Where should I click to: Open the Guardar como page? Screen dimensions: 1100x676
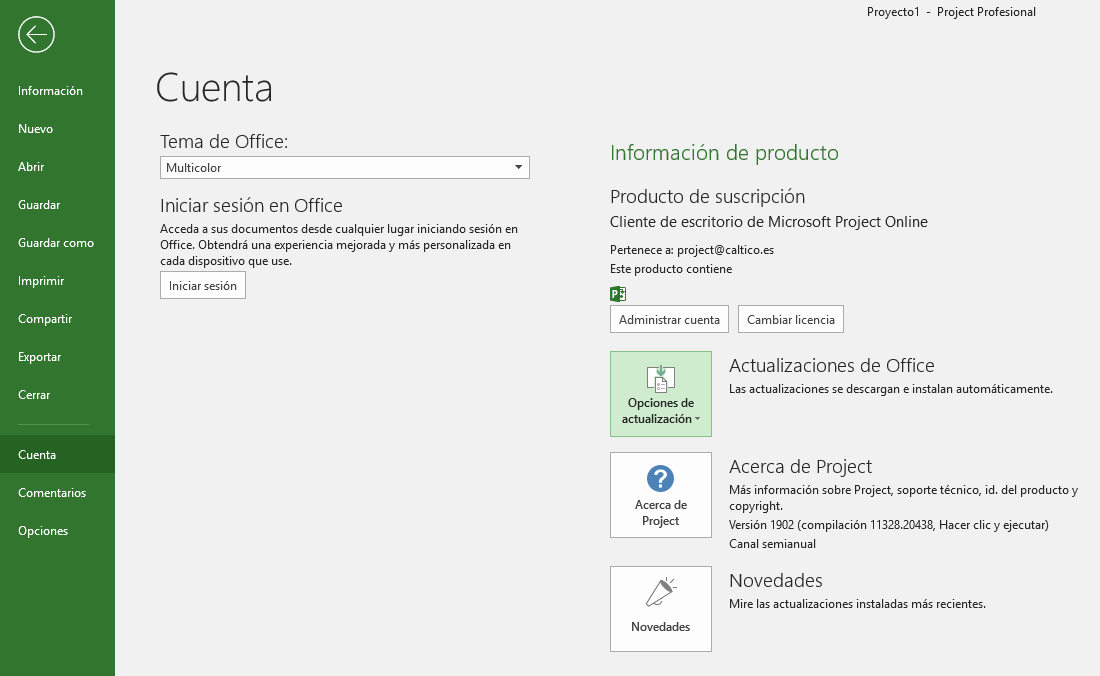[x=58, y=243]
